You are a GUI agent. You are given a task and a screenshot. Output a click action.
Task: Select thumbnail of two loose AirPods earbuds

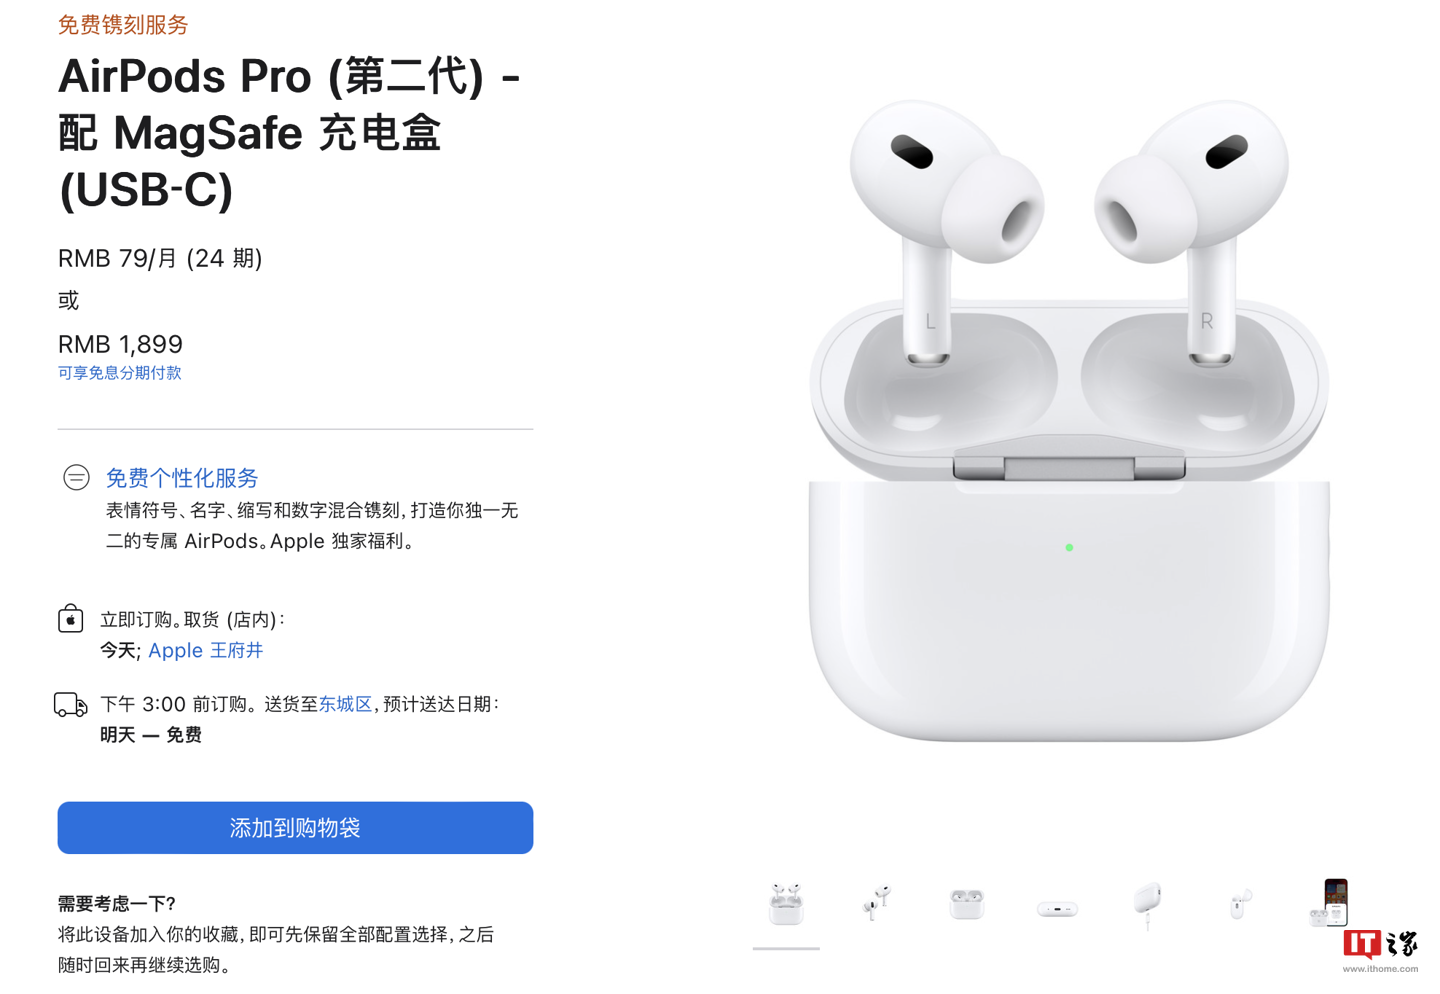tap(876, 903)
